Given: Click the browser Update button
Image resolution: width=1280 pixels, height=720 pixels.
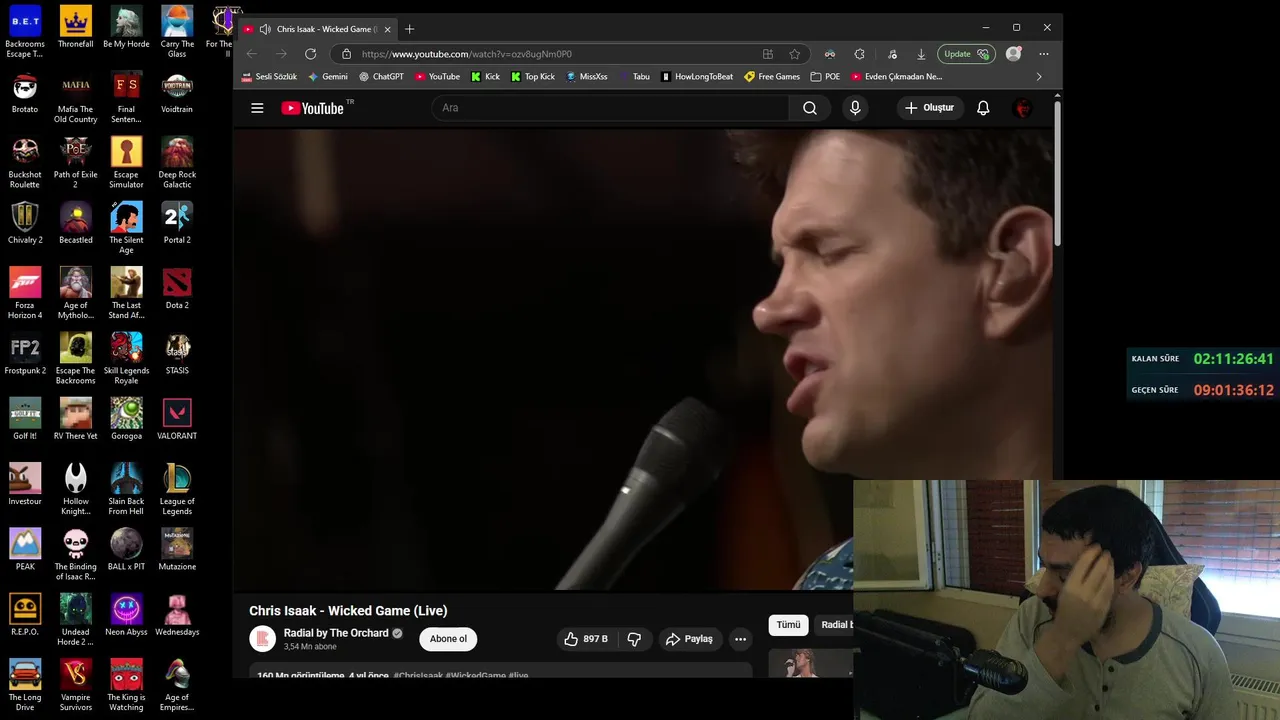Looking at the screenshot, I should pos(966,54).
